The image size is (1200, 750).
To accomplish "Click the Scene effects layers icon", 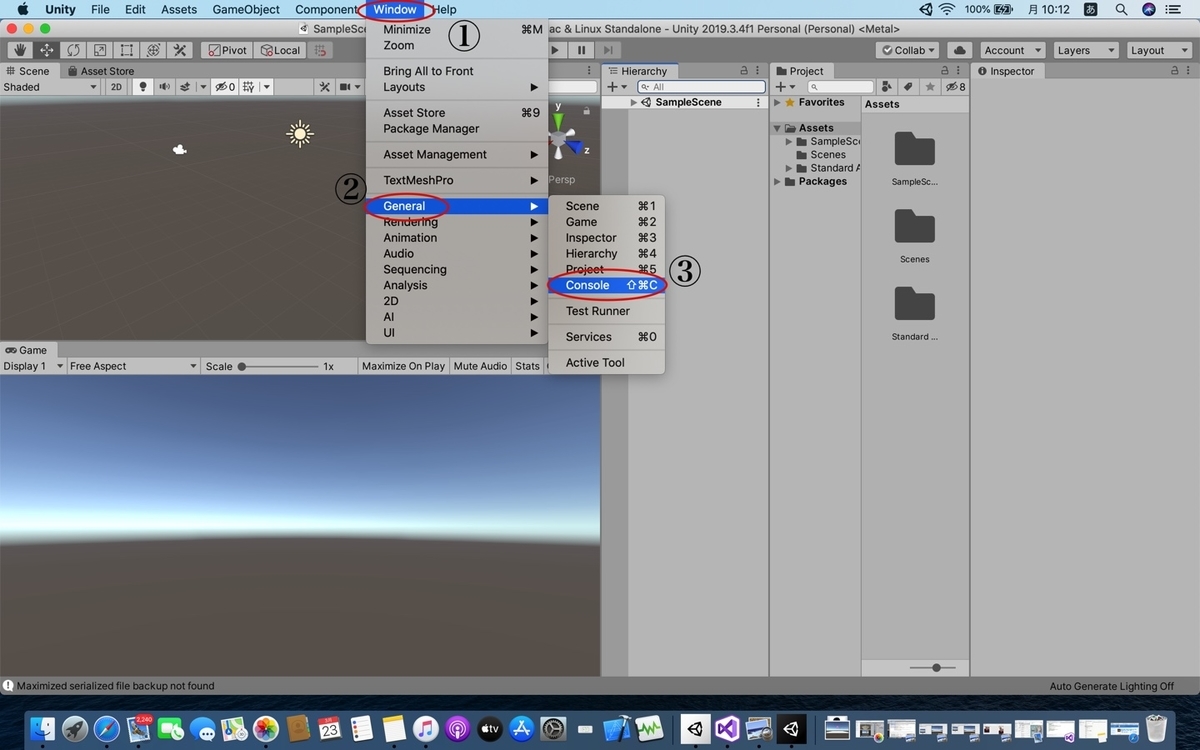I will (186, 87).
